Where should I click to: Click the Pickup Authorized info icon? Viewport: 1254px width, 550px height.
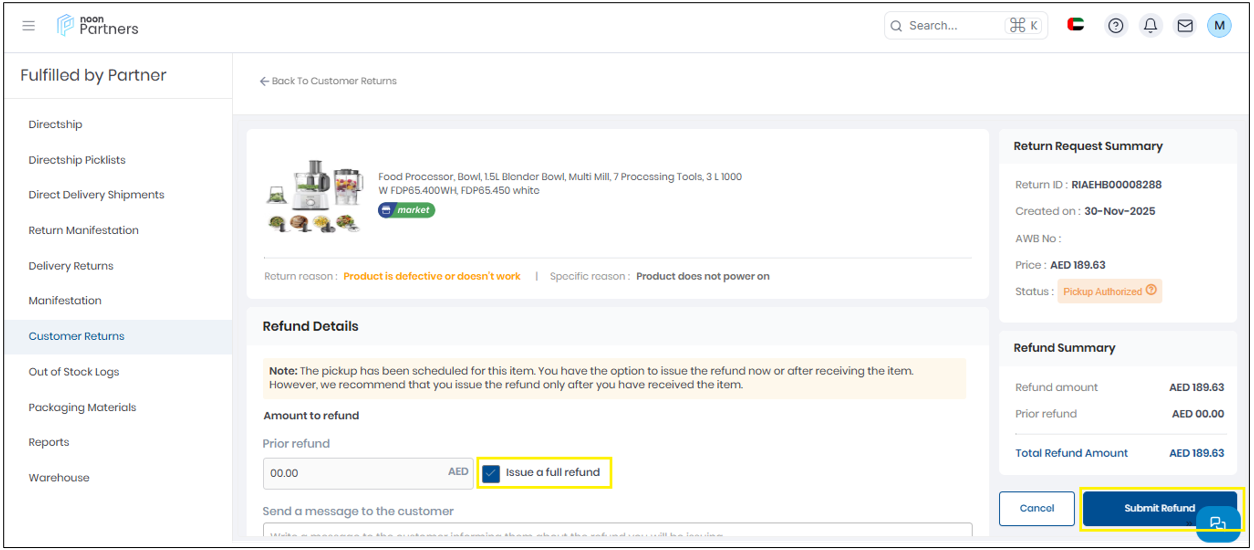[1151, 291]
